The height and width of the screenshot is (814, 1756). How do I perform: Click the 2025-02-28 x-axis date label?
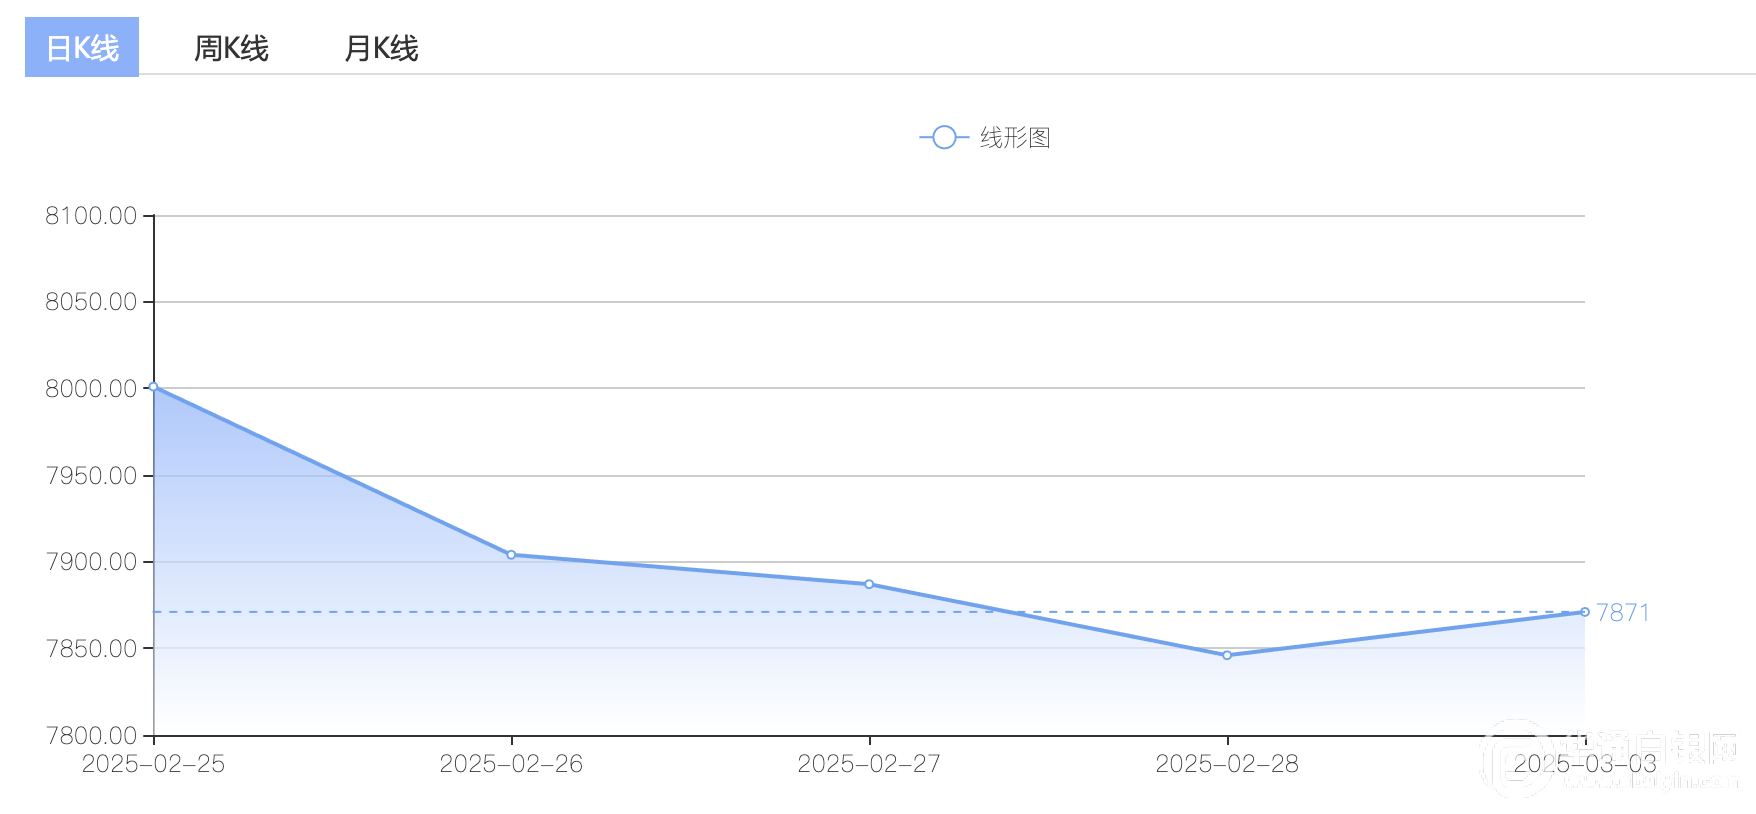(x=1227, y=764)
